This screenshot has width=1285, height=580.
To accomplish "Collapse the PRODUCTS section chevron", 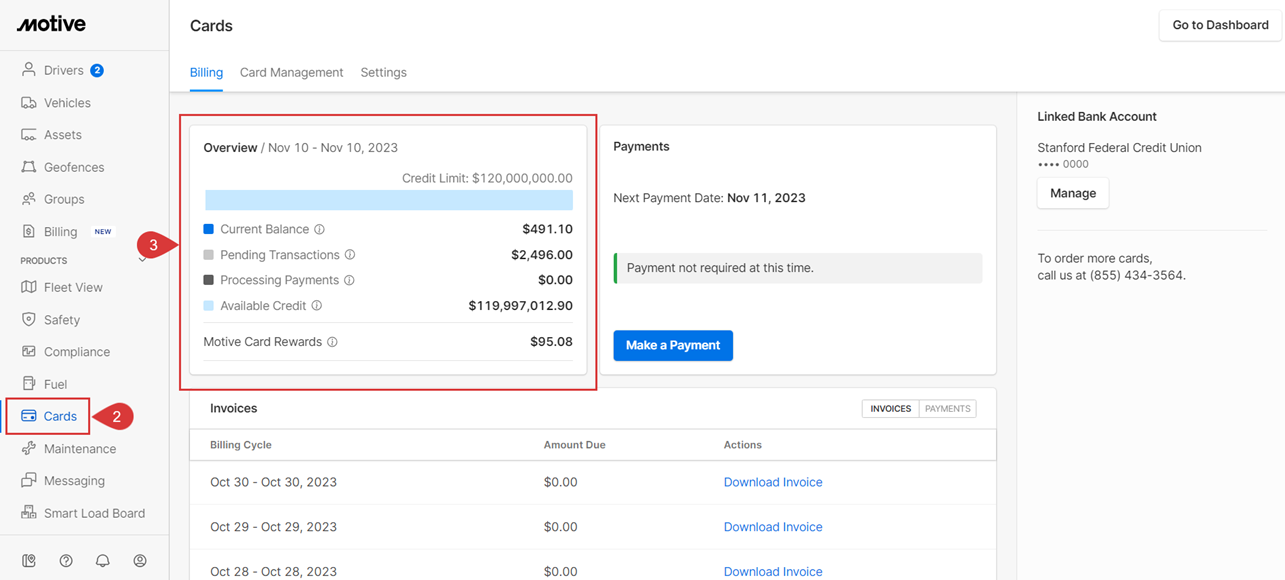I will (142, 260).
